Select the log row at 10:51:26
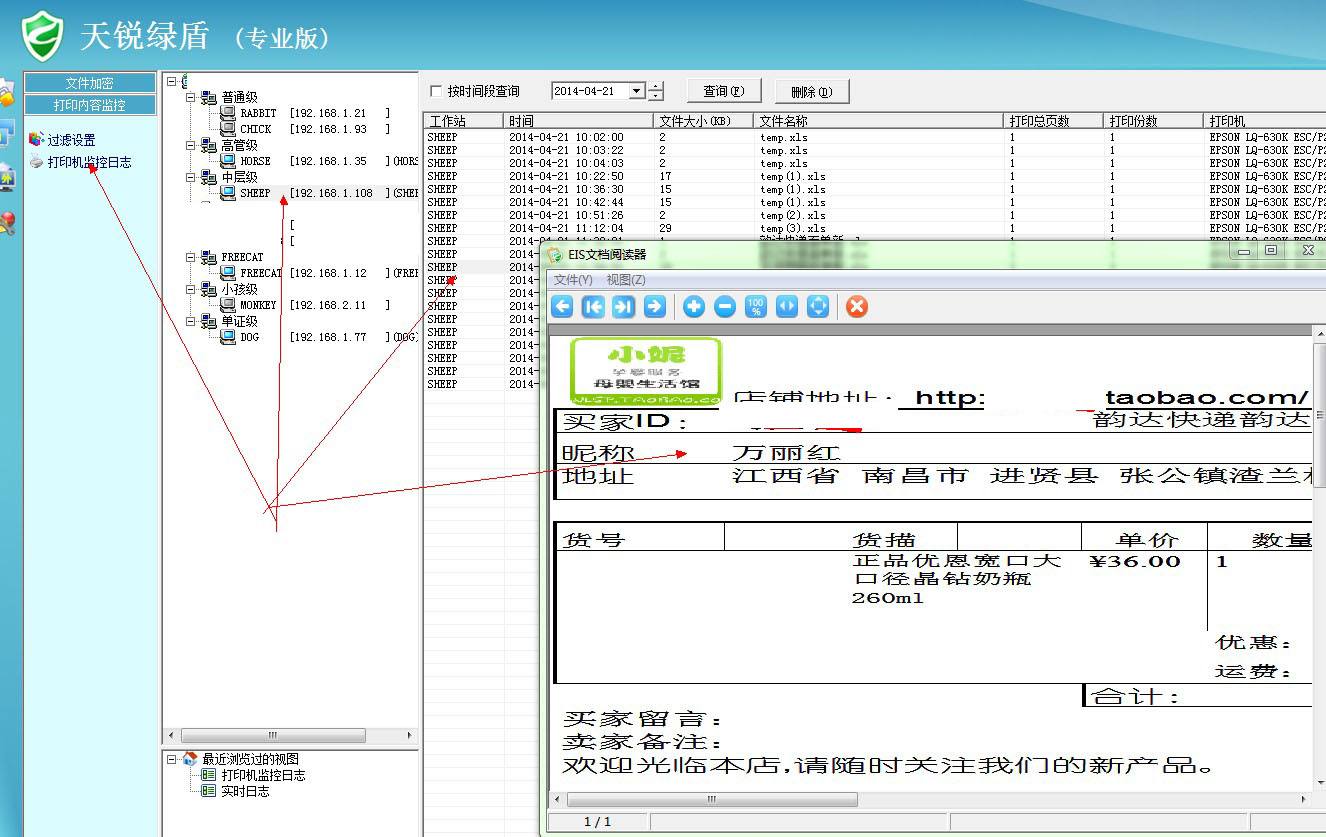This screenshot has width=1326, height=837. pyautogui.click(x=874, y=215)
